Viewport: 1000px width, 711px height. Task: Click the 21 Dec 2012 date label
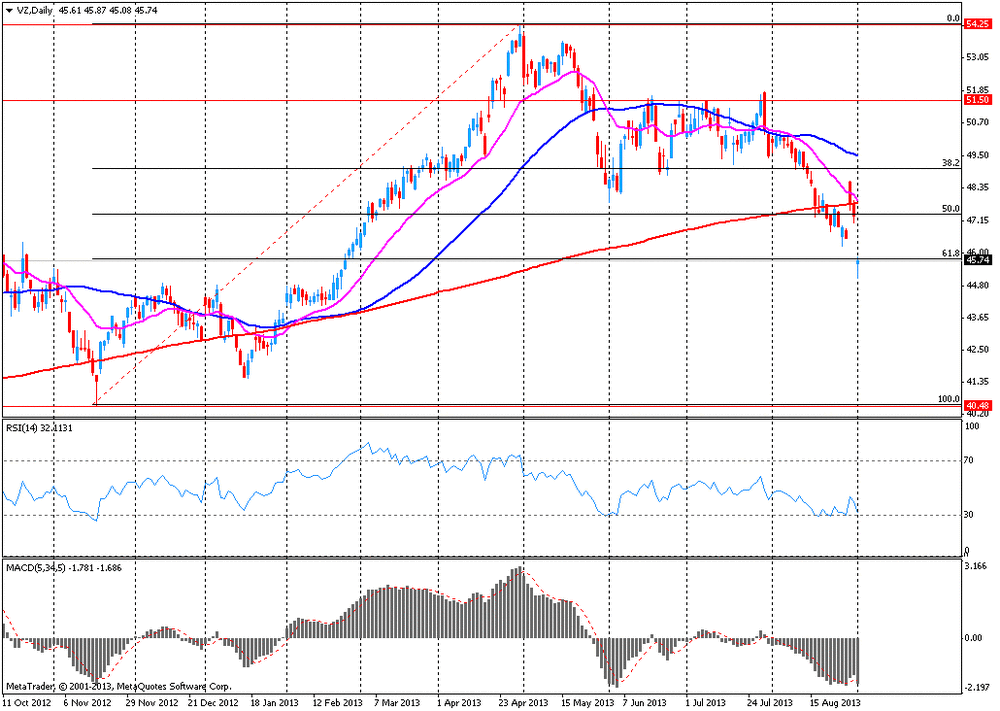coord(212,703)
